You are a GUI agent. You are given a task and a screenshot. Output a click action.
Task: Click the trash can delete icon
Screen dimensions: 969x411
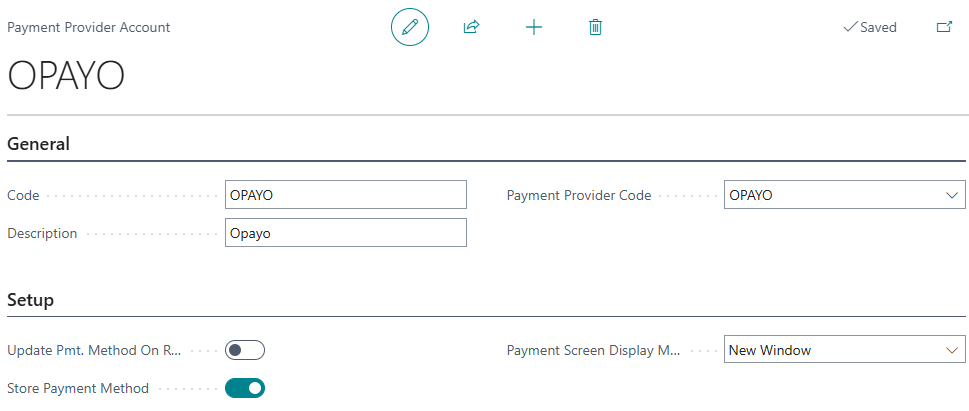tap(595, 27)
